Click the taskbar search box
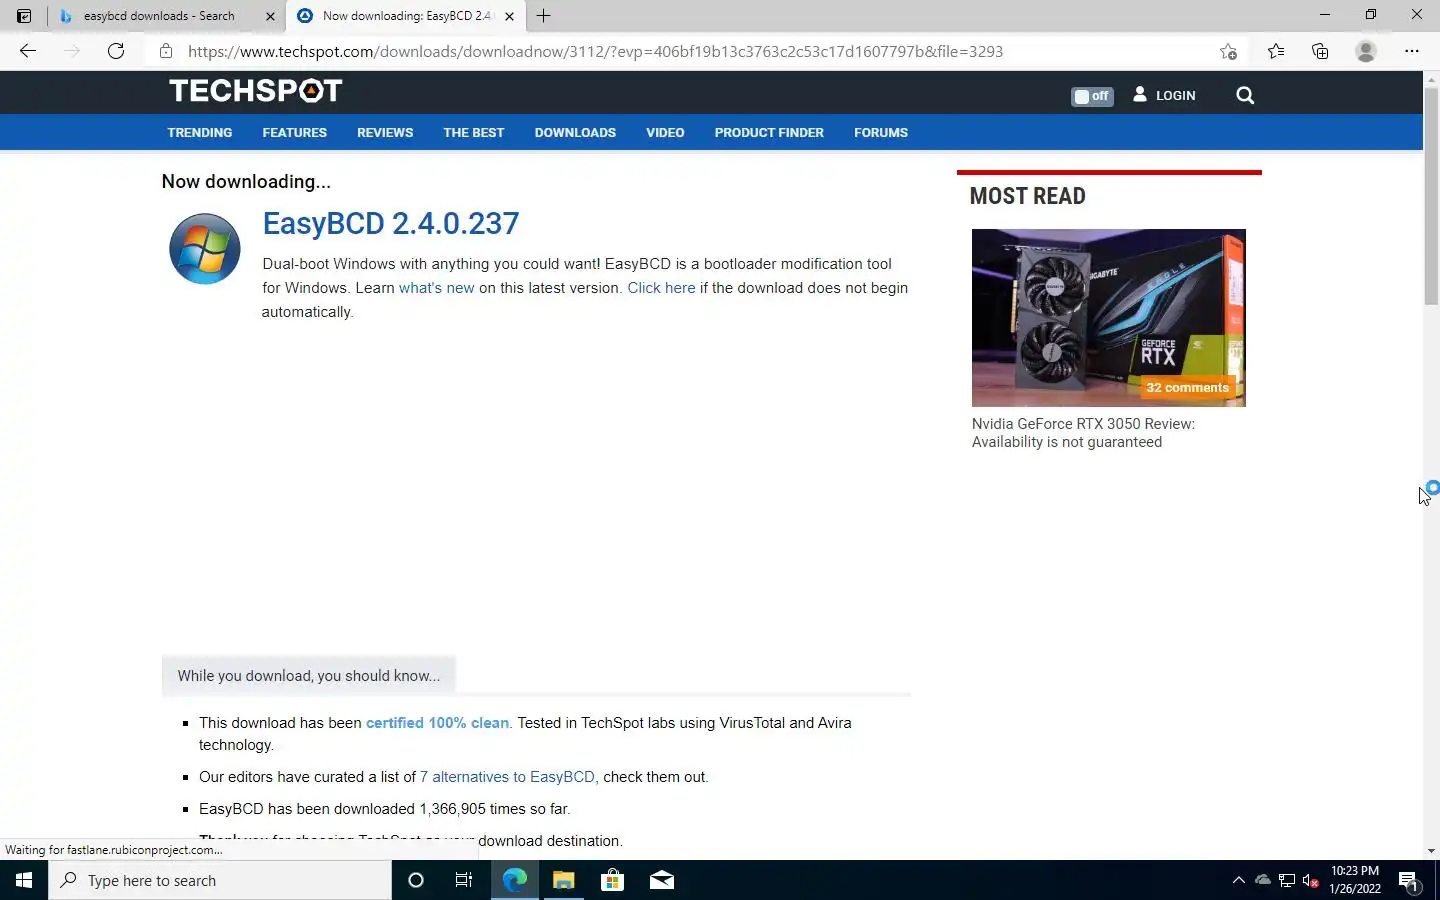Screen dimensions: 1440x900 [220, 880]
